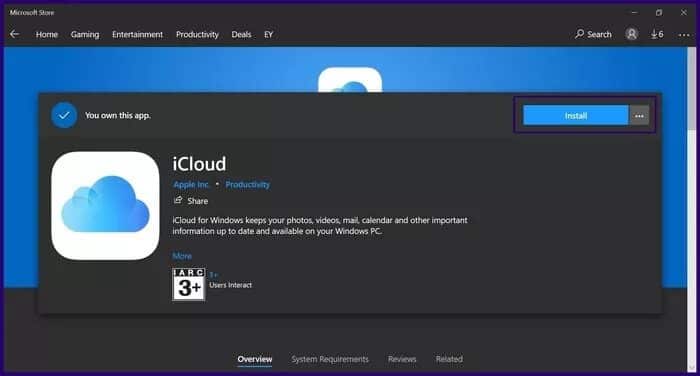The width and height of the screenshot is (700, 376).
Task: Open the Productivity category link
Action: coord(247,184)
